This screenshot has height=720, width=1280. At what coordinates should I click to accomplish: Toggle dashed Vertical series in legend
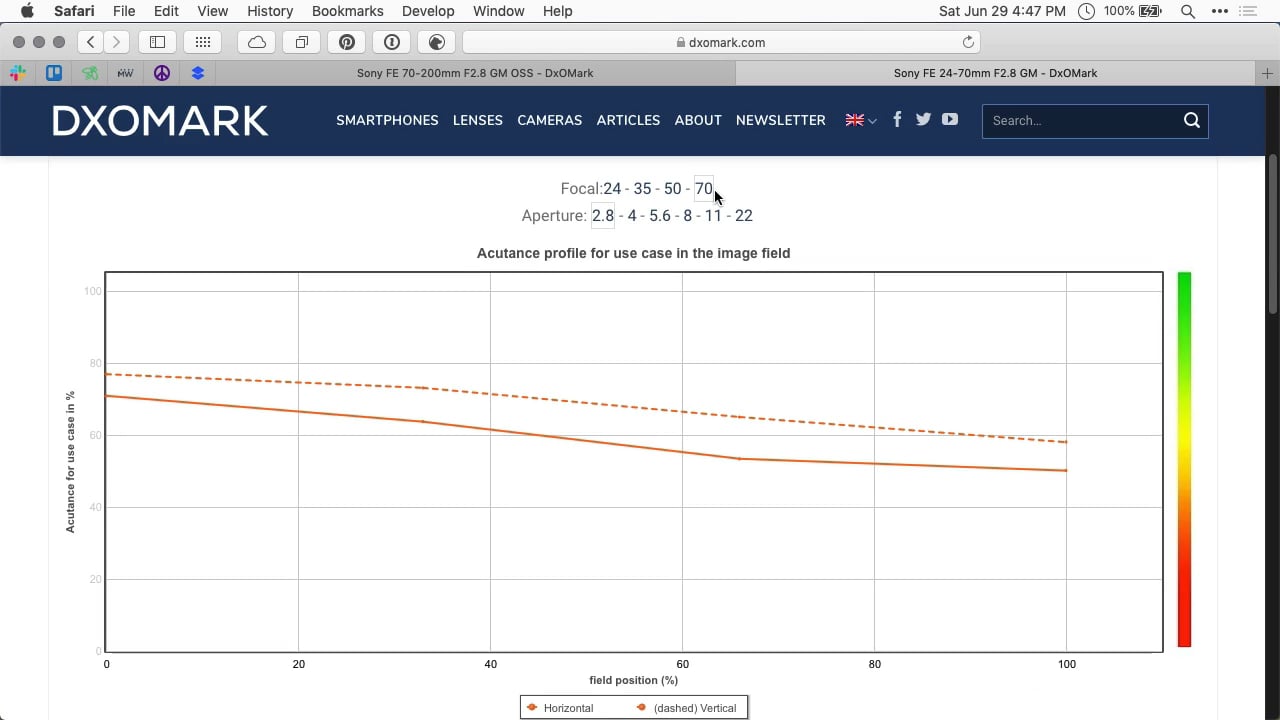point(686,708)
